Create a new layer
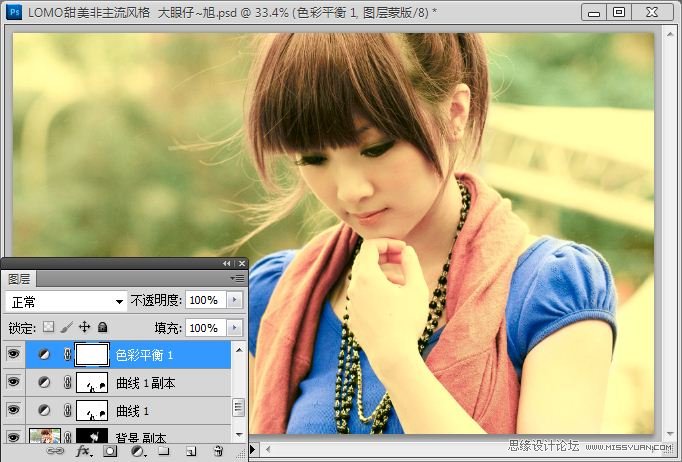Screen dimensions: 682x462 click(x=191, y=451)
